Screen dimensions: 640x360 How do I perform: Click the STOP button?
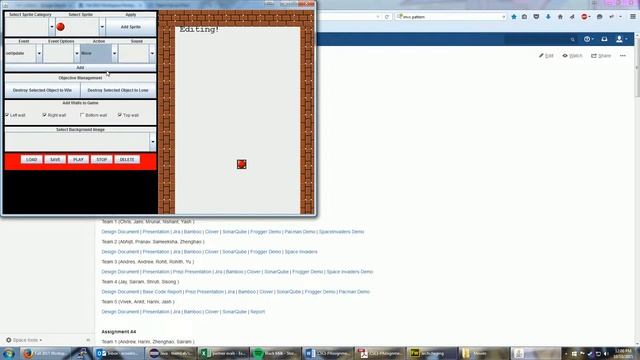pos(102,160)
